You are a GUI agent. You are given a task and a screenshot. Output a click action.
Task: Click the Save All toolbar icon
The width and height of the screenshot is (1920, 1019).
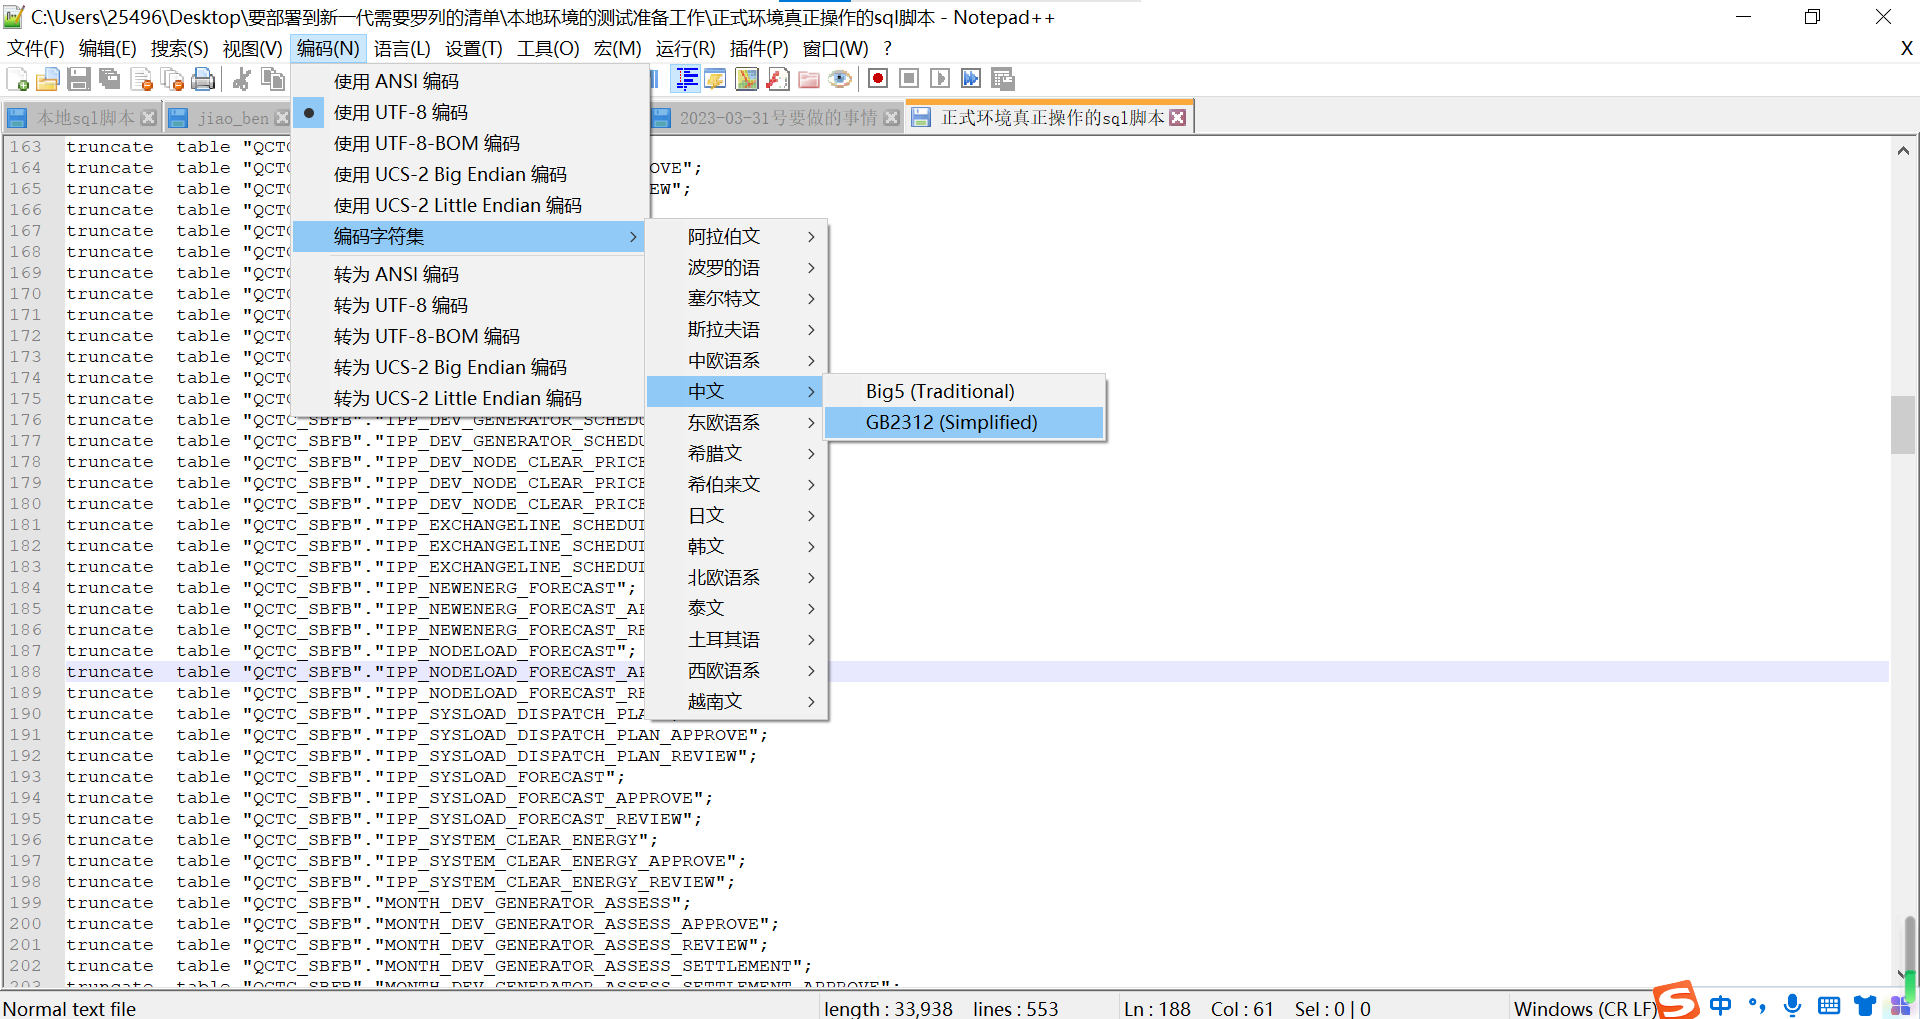tap(109, 80)
